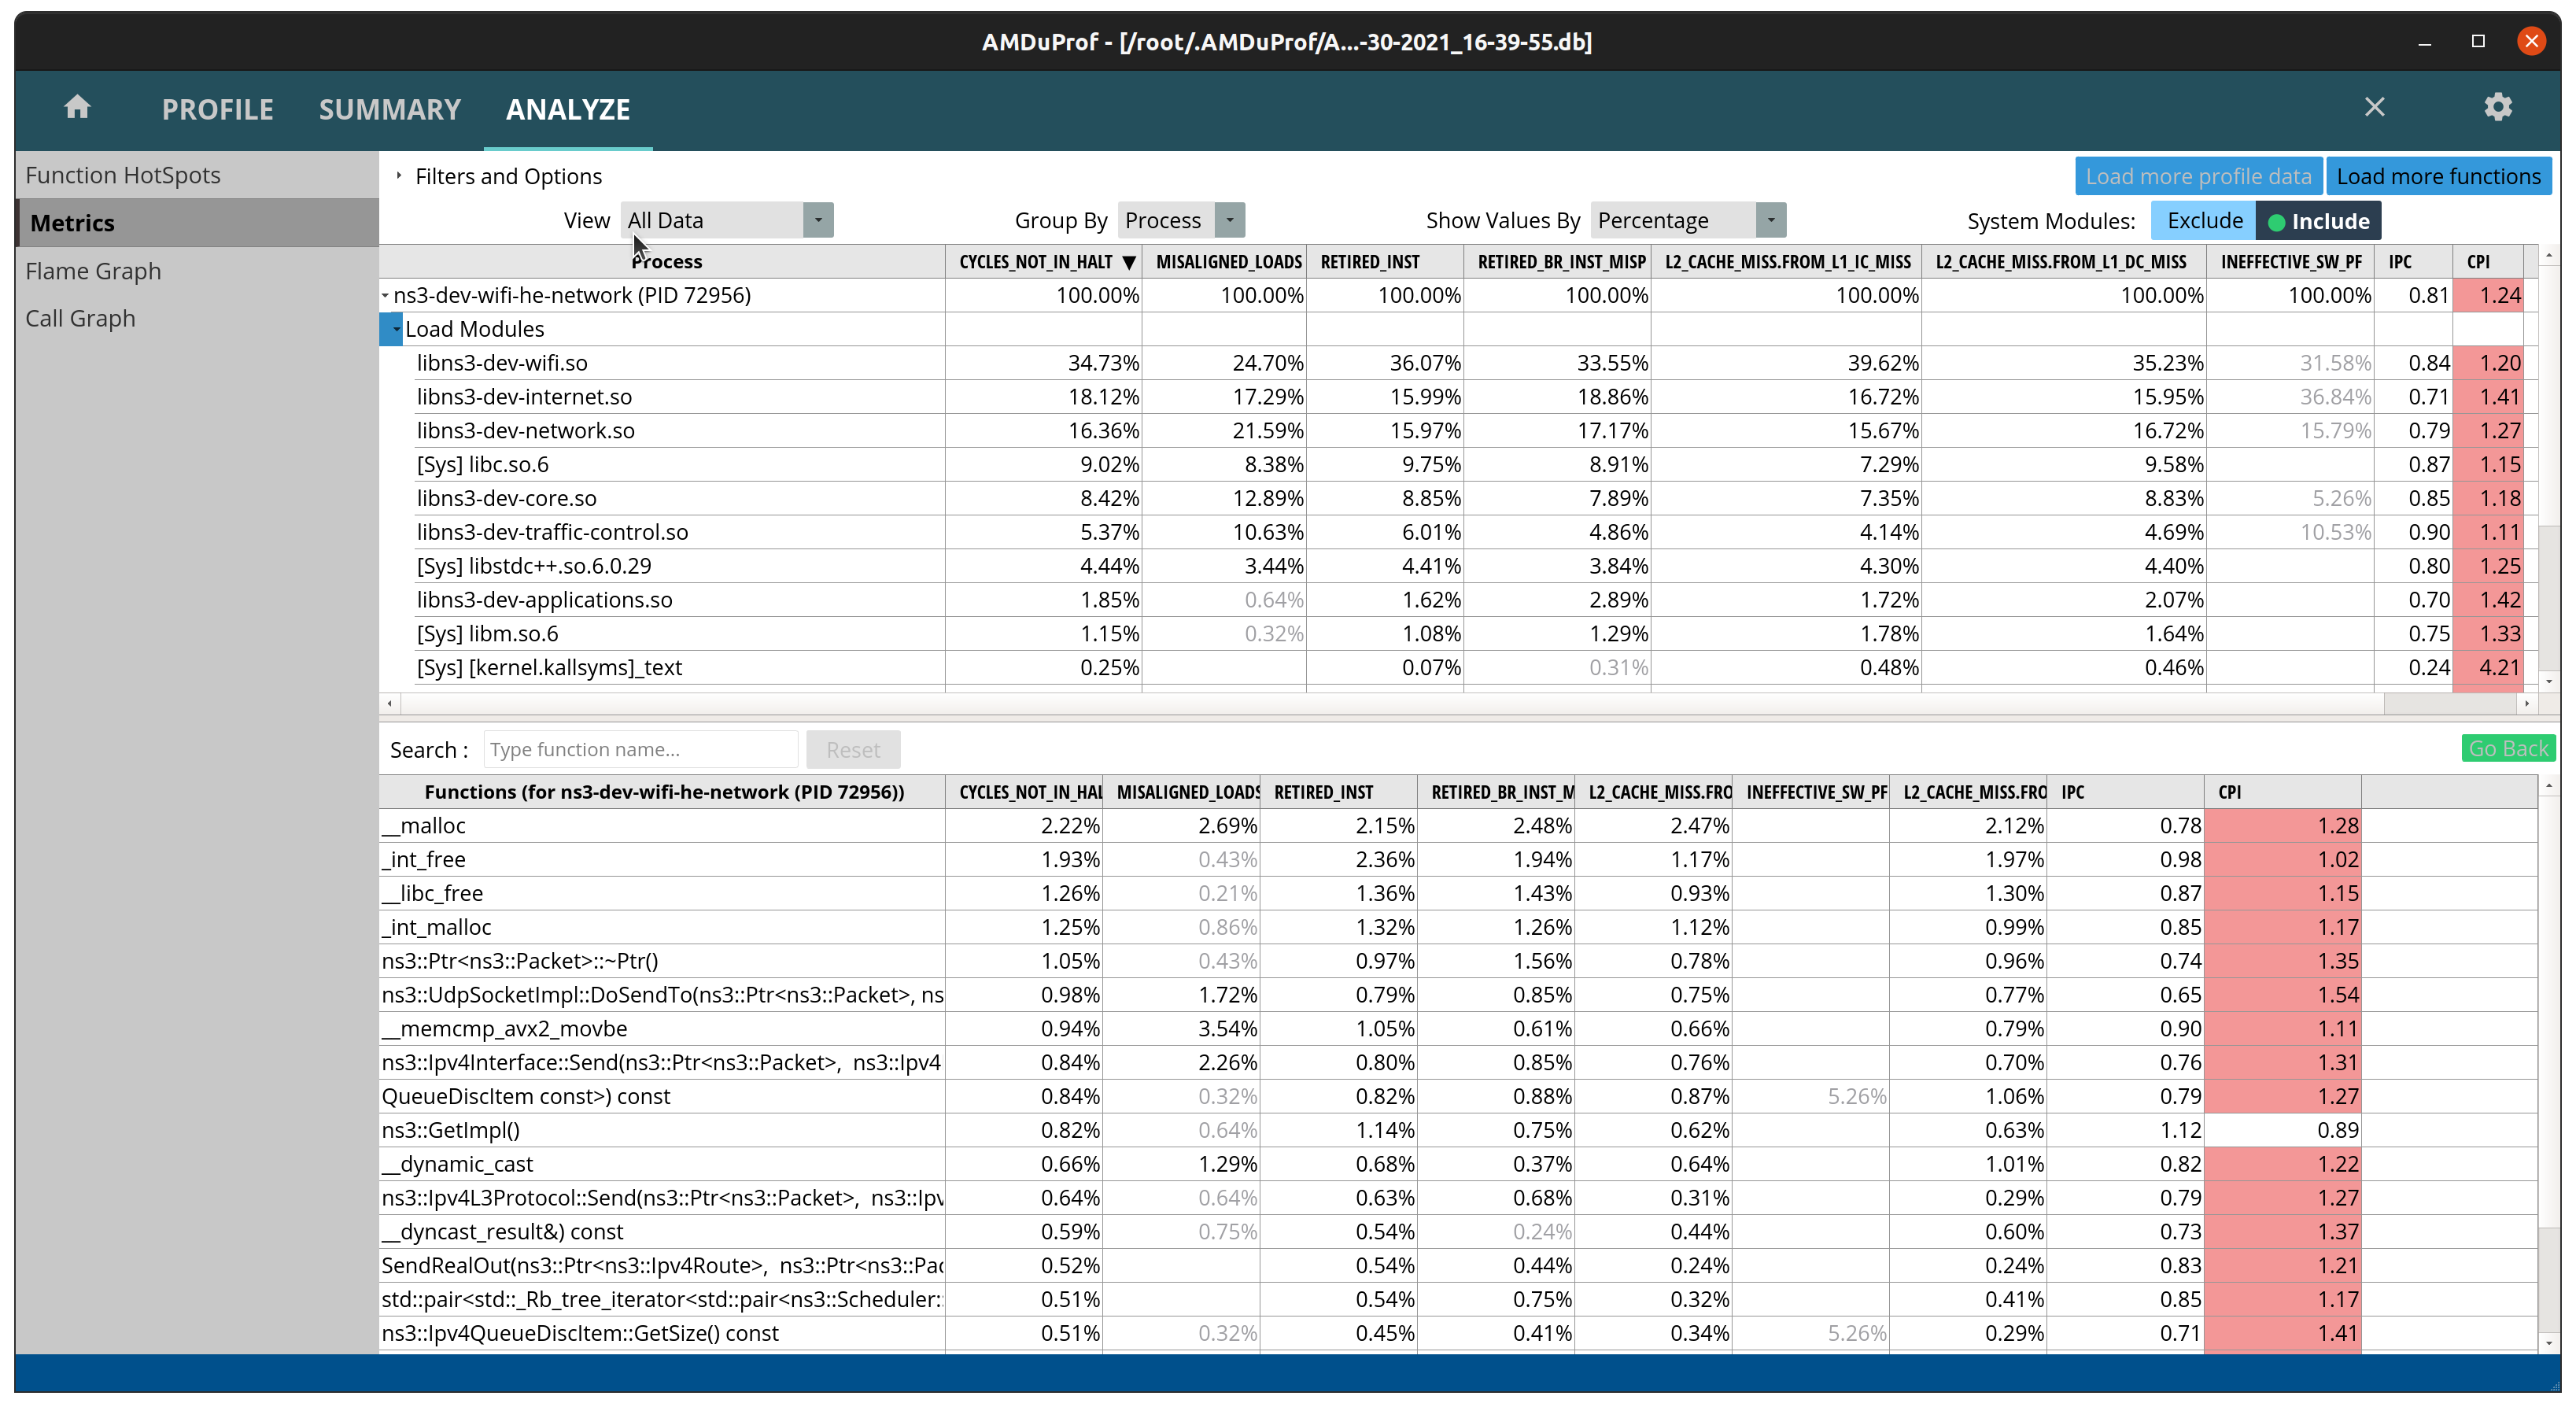This screenshot has height=1407, width=2576.
Task: Open the Show Values By Percentage dropdown
Action: 1771,220
